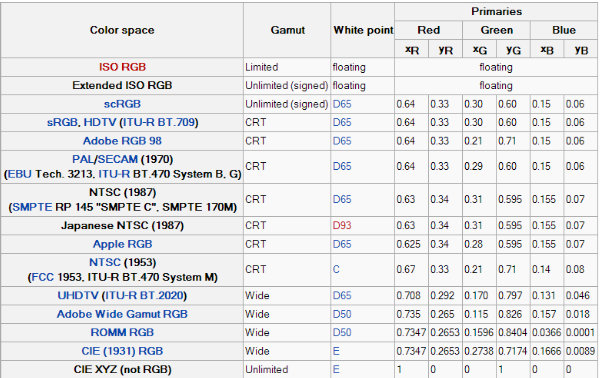Click D50 in Adobe Wide Gamut row
Image resolution: width=600 pixels, height=378 pixels.
pos(342,314)
